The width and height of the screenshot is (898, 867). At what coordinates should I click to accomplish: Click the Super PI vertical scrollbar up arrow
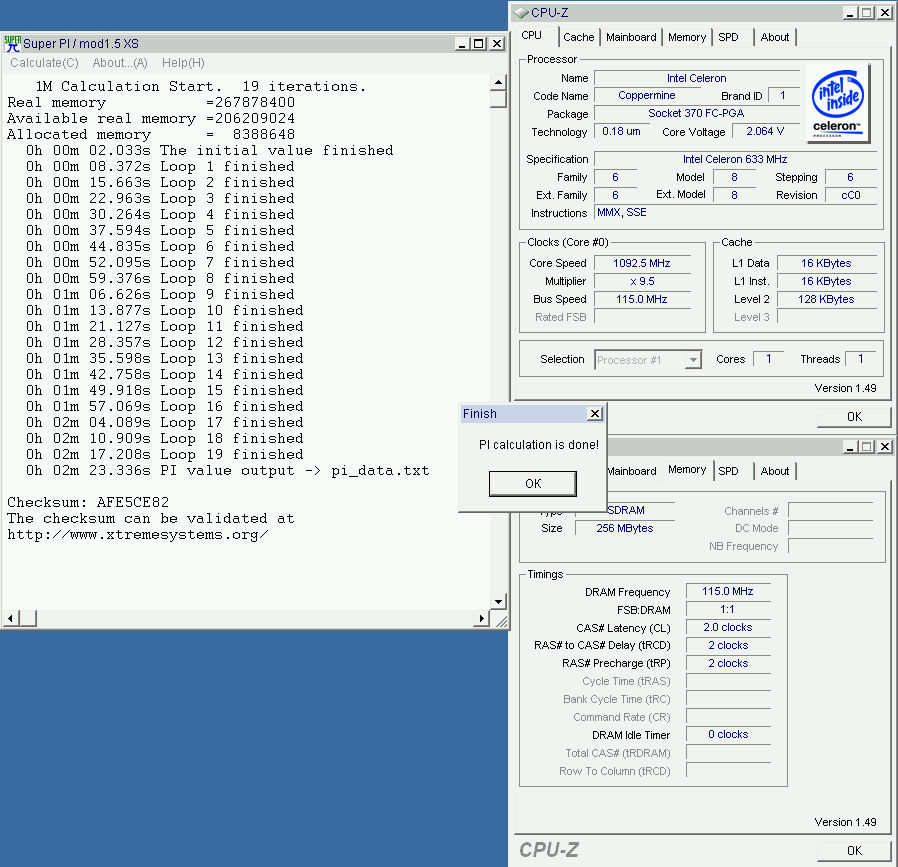click(498, 83)
